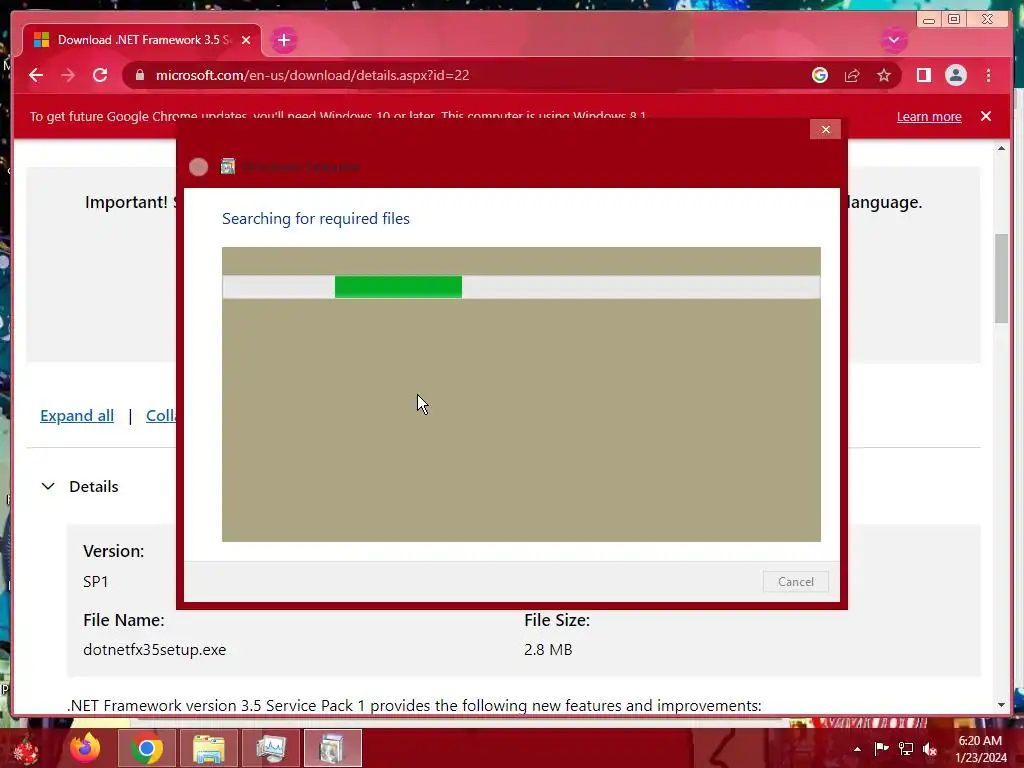Click the Windows Features title icon

(228, 167)
